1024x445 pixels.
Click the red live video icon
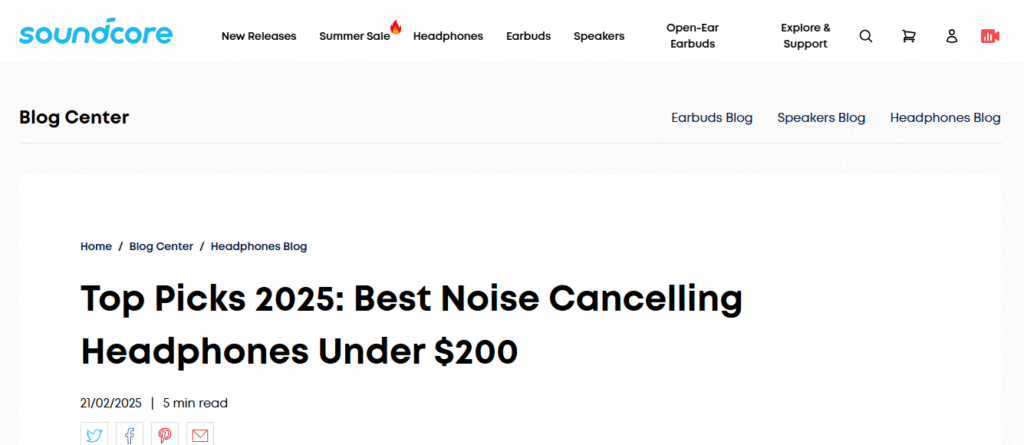[990, 36]
